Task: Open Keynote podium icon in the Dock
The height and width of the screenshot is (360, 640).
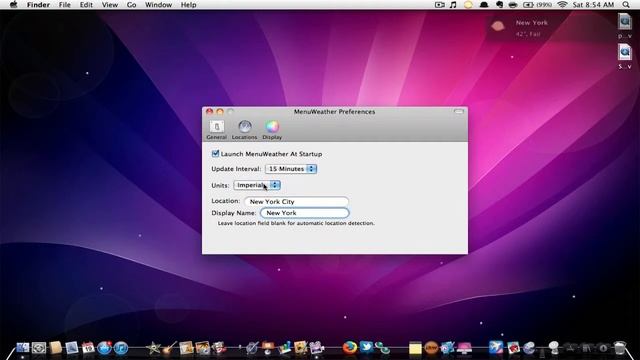Action: [268, 348]
